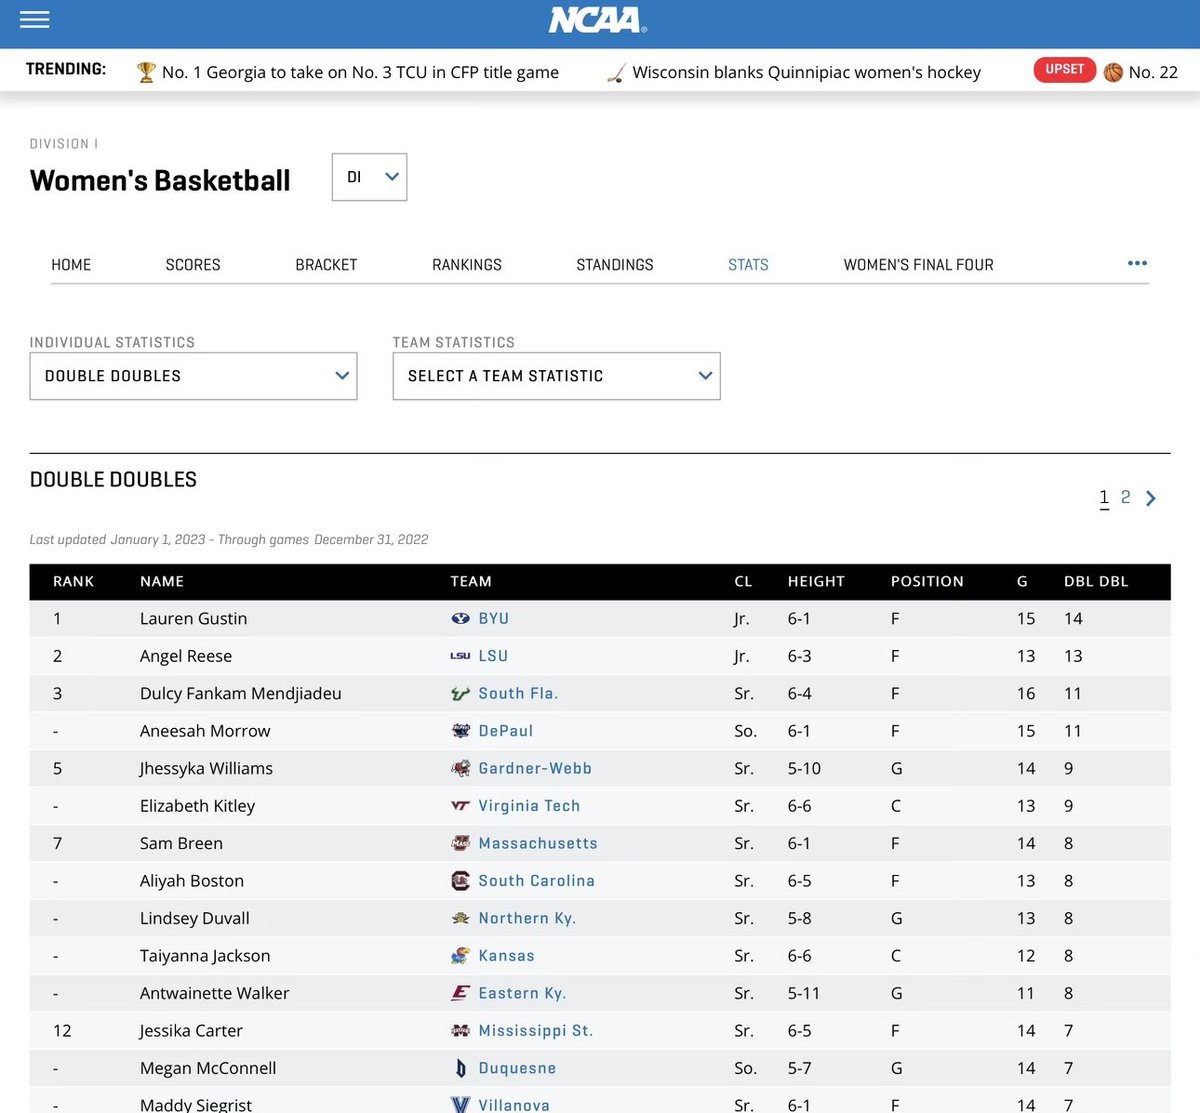The width and height of the screenshot is (1200, 1113).
Task: Click player name Aneesah Morrow
Action: (205, 731)
